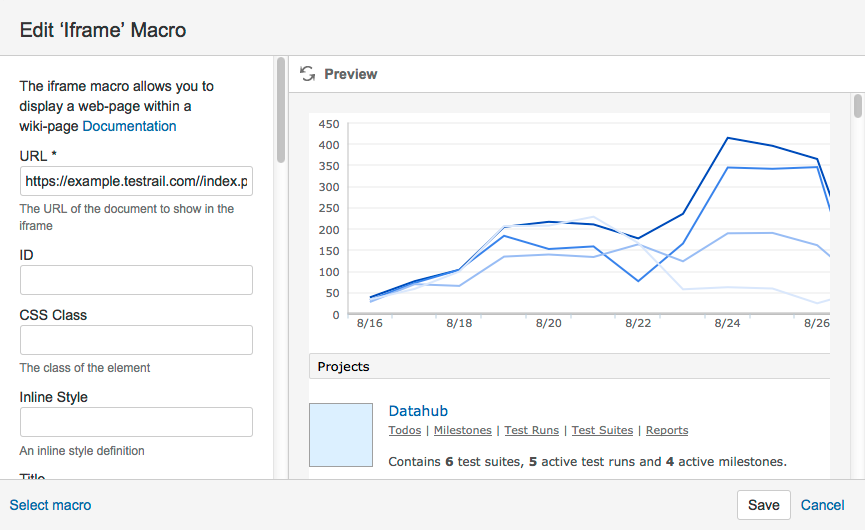The height and width of the screenshot is (530, 865).
Task: Open Datahub Reports link
Action: coord(667,430)
